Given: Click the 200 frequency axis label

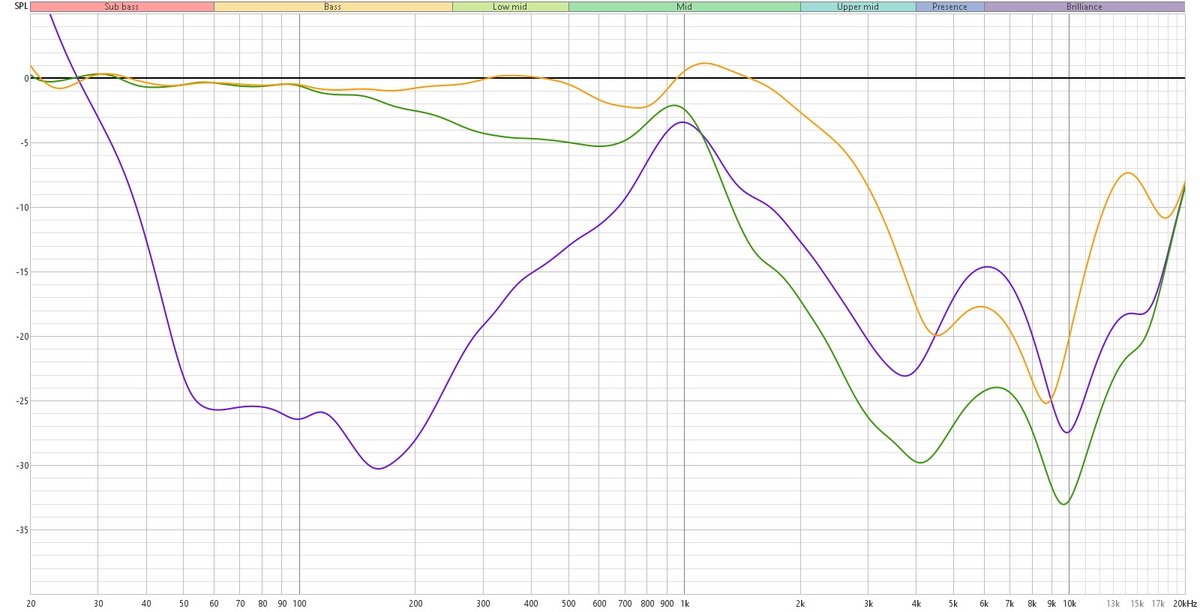Looking at the screenshot, I should coord(415,604).
